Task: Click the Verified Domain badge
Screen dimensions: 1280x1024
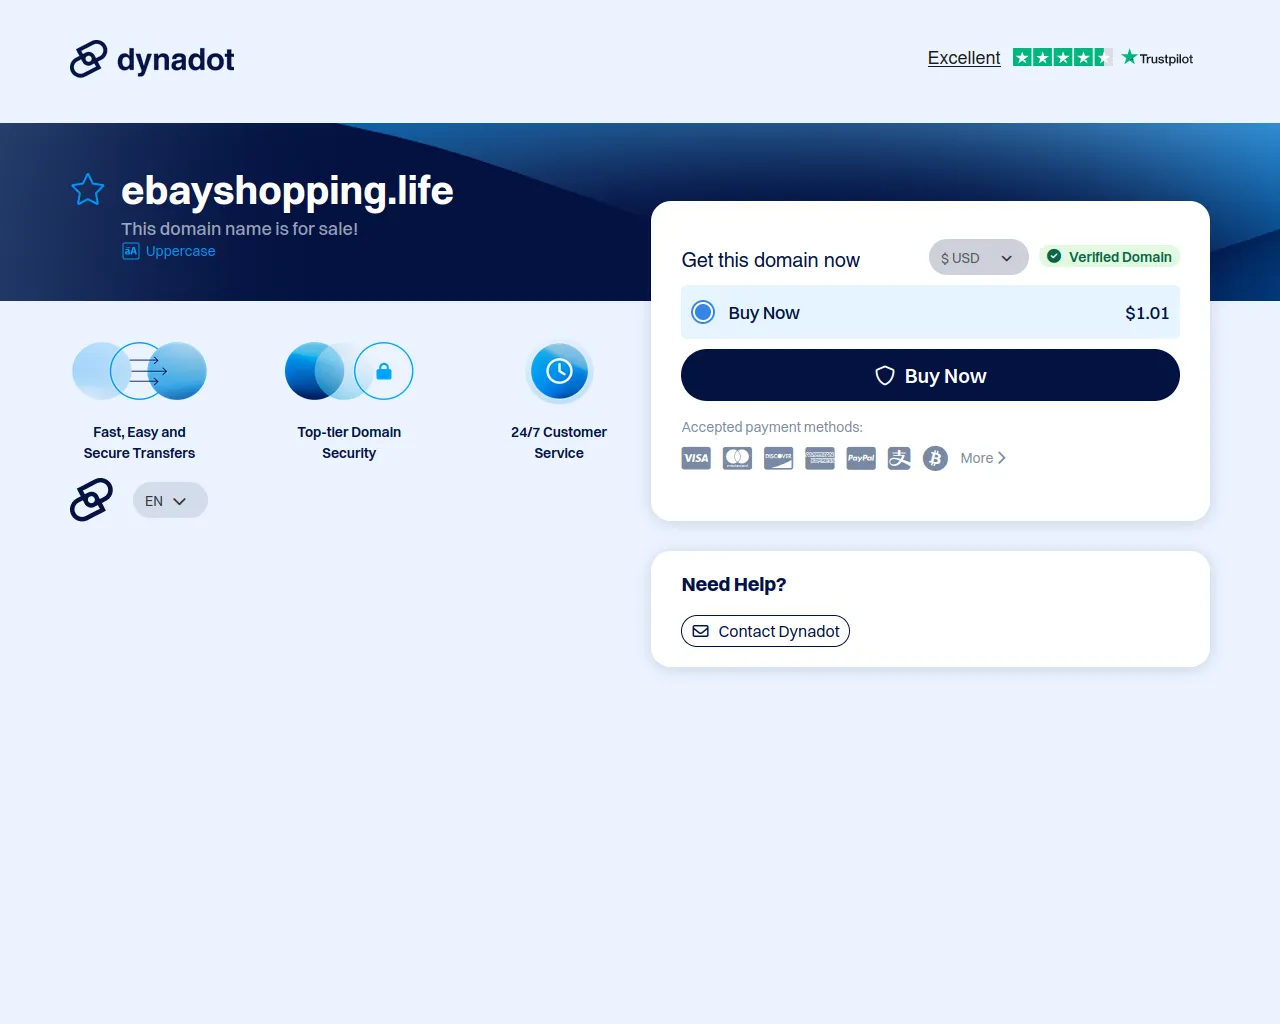Action: pos(1109,257)
